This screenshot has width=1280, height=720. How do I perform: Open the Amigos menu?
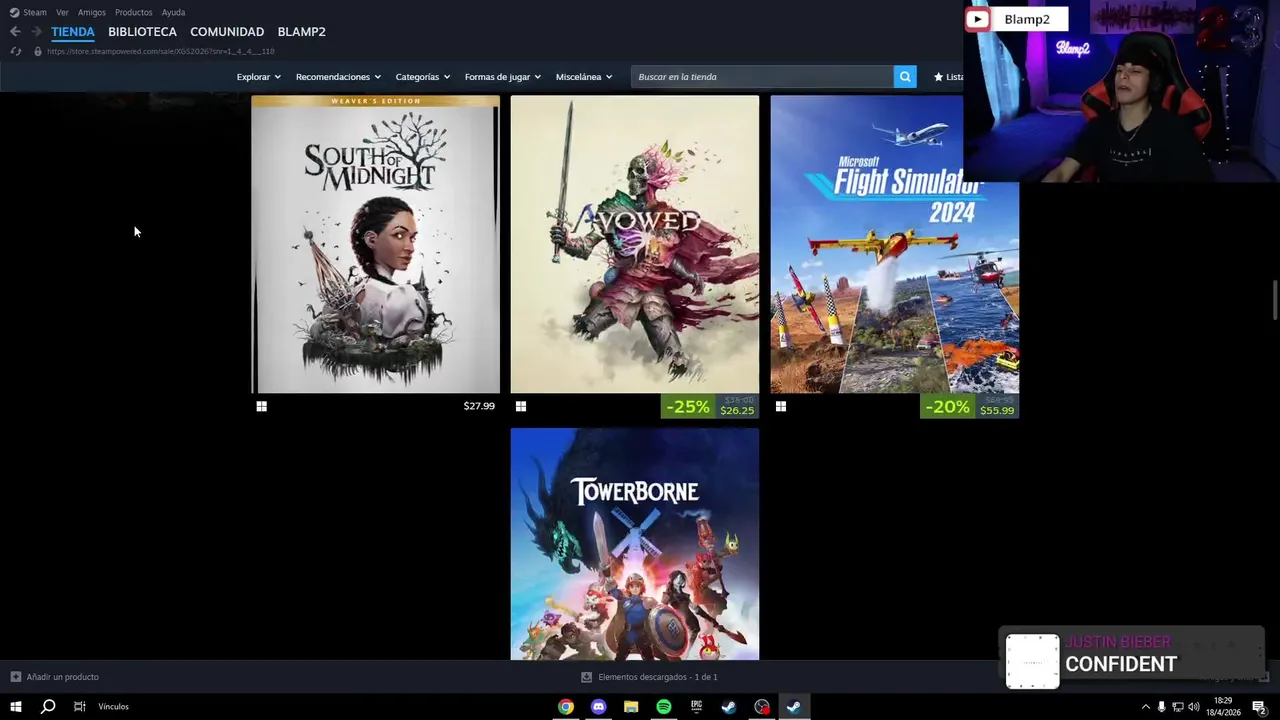point(92,12)
